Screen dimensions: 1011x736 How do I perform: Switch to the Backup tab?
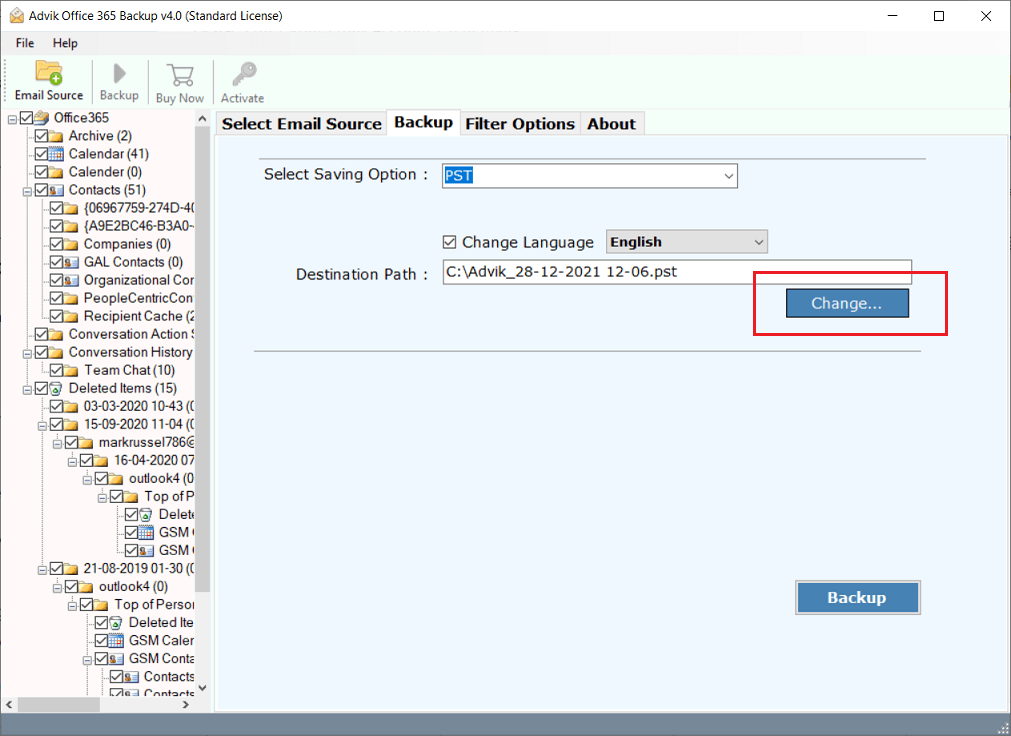click(424, 123)
